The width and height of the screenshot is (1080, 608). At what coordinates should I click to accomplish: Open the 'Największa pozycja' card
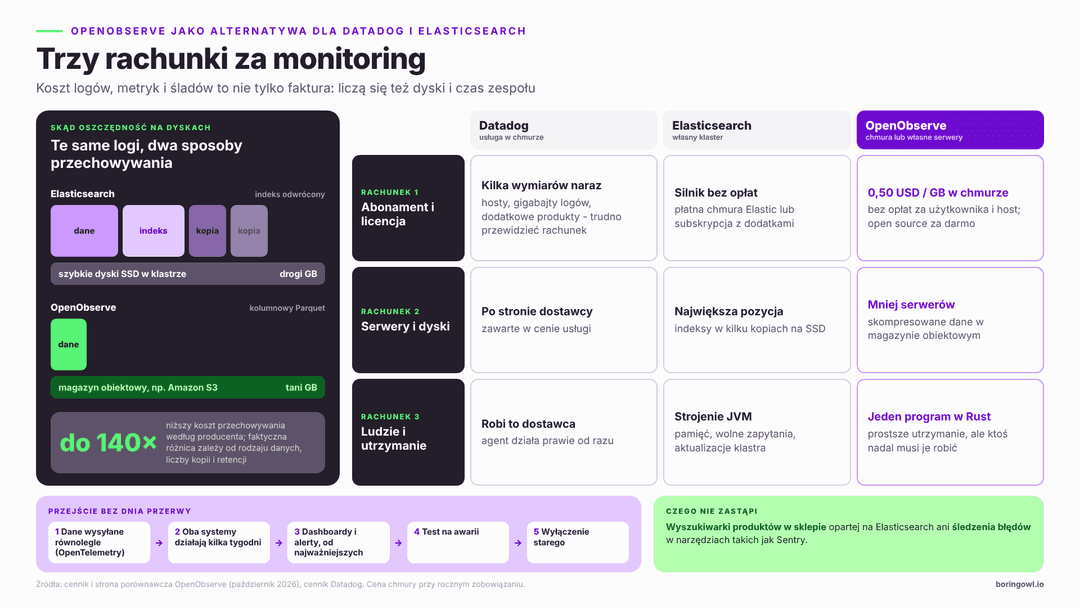[757, 320]
